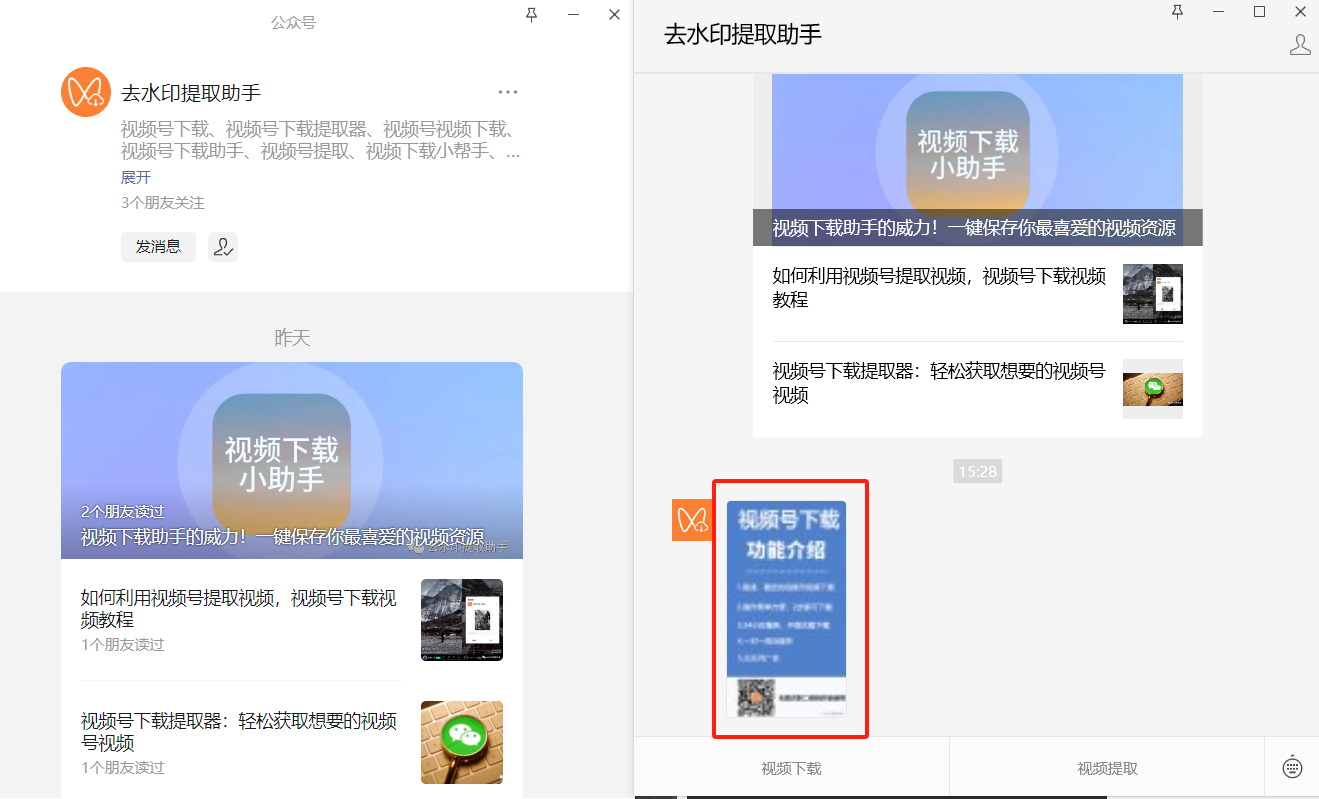The image size is (1319, 799).
Task: Expand the description with 展开
Action: (x=136, y=177)
